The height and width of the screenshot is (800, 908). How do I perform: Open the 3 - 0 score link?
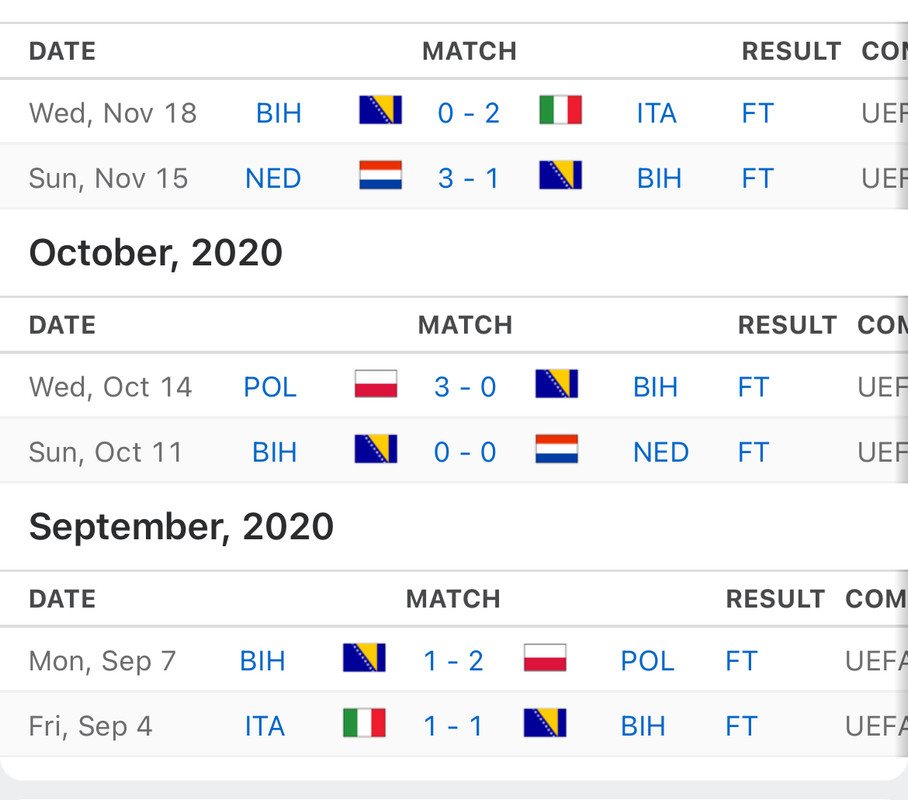pos(465,387)
